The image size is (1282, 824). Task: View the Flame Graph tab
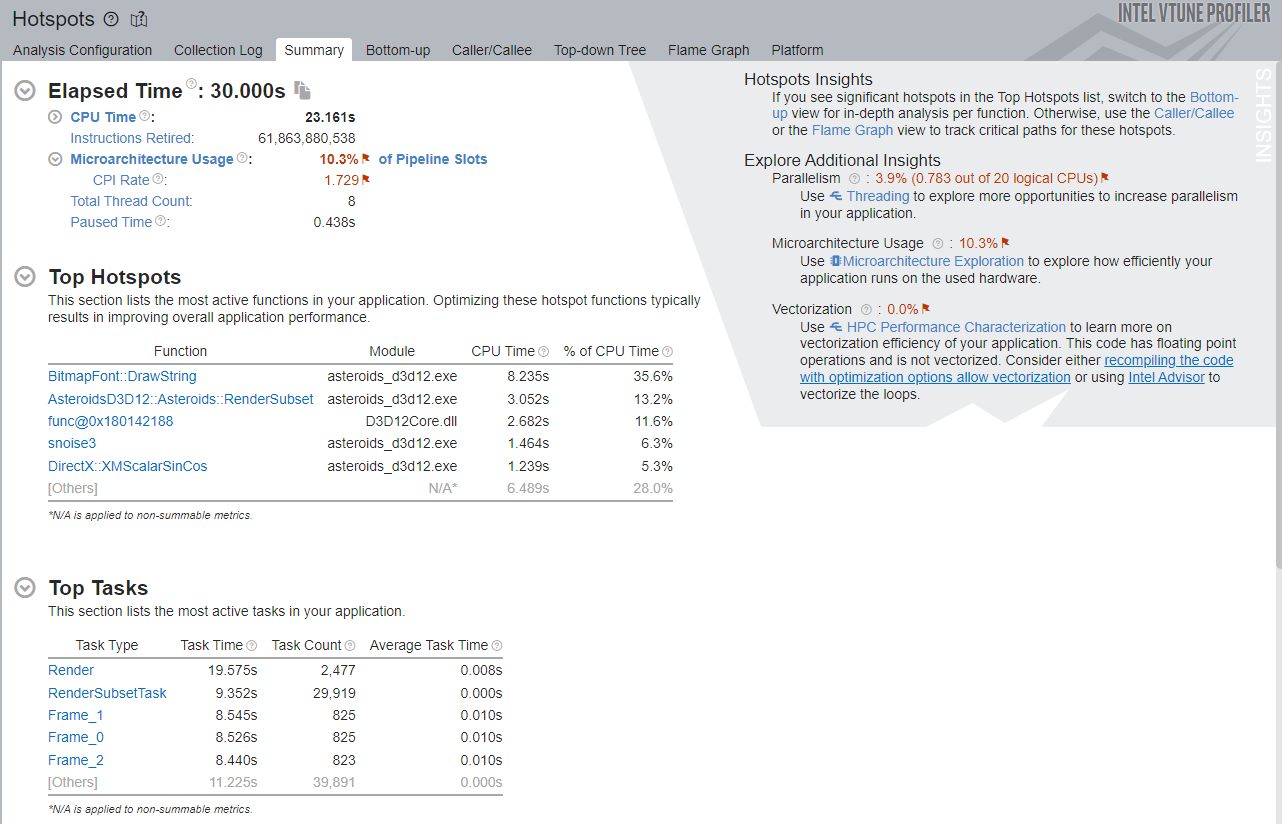[x=709, y=50]
